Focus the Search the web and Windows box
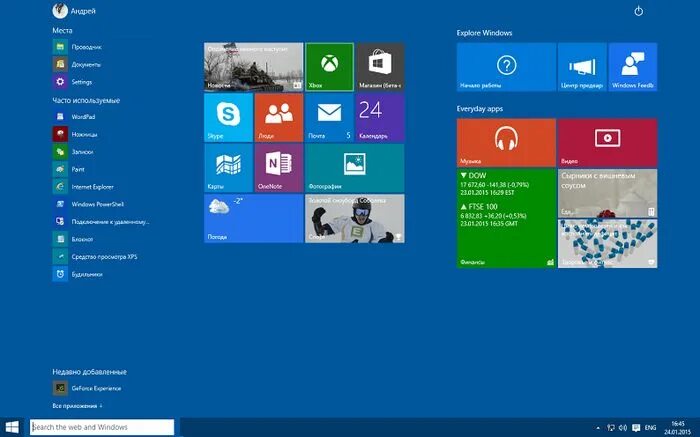Viewport: 700px width, 437px height. pyautogui.click(x=102, y=427)
